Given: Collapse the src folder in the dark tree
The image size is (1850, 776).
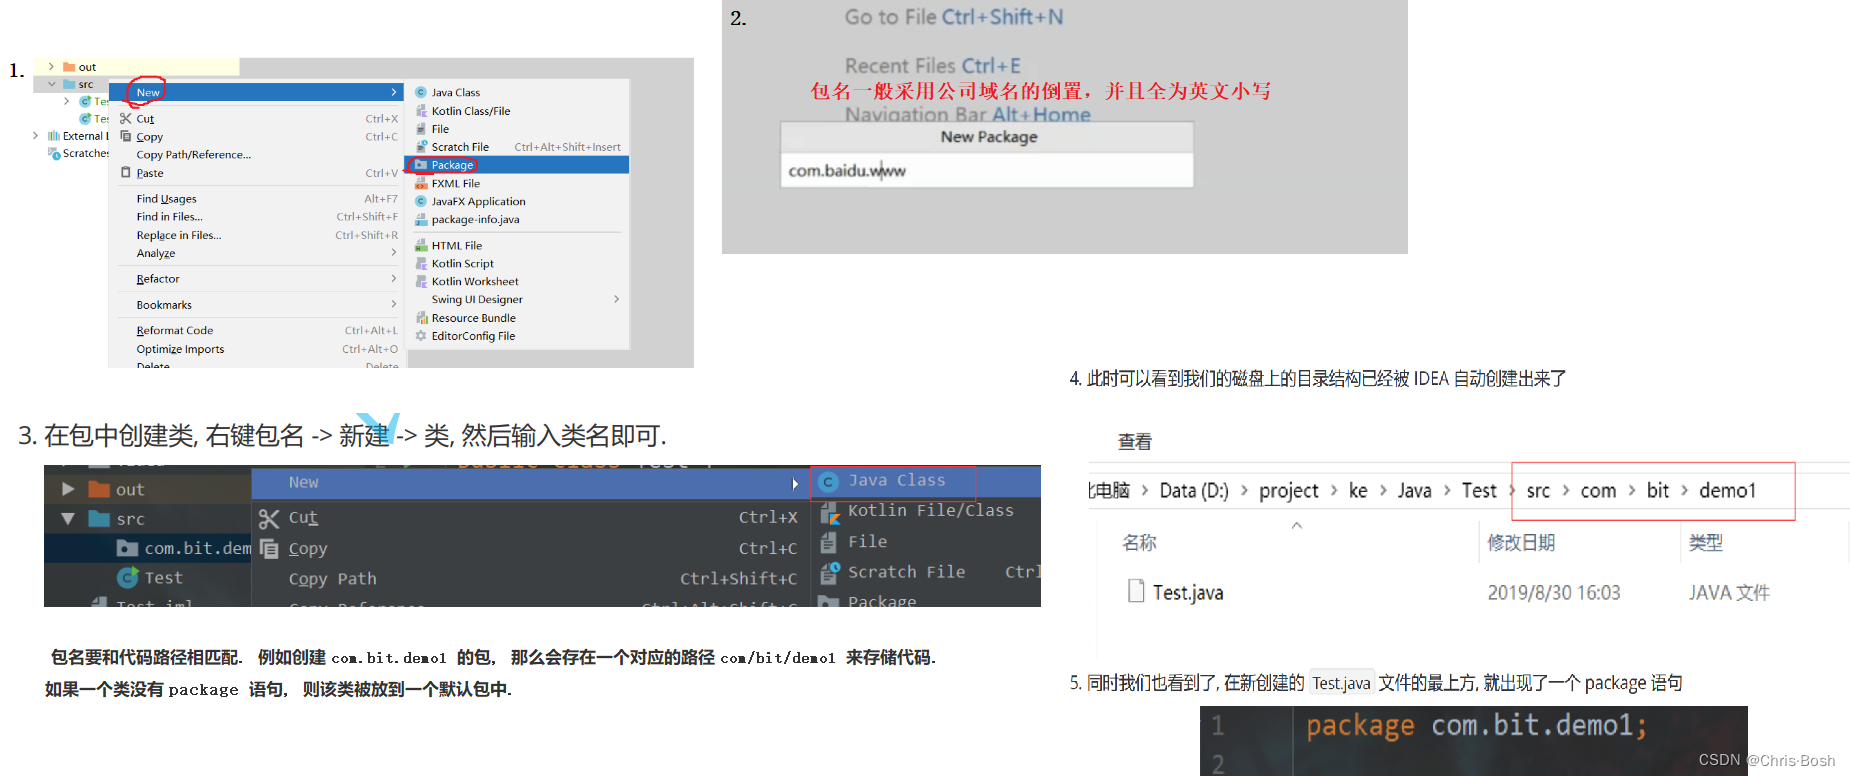Looking at the screenshot, I should [x=68, y=519].
